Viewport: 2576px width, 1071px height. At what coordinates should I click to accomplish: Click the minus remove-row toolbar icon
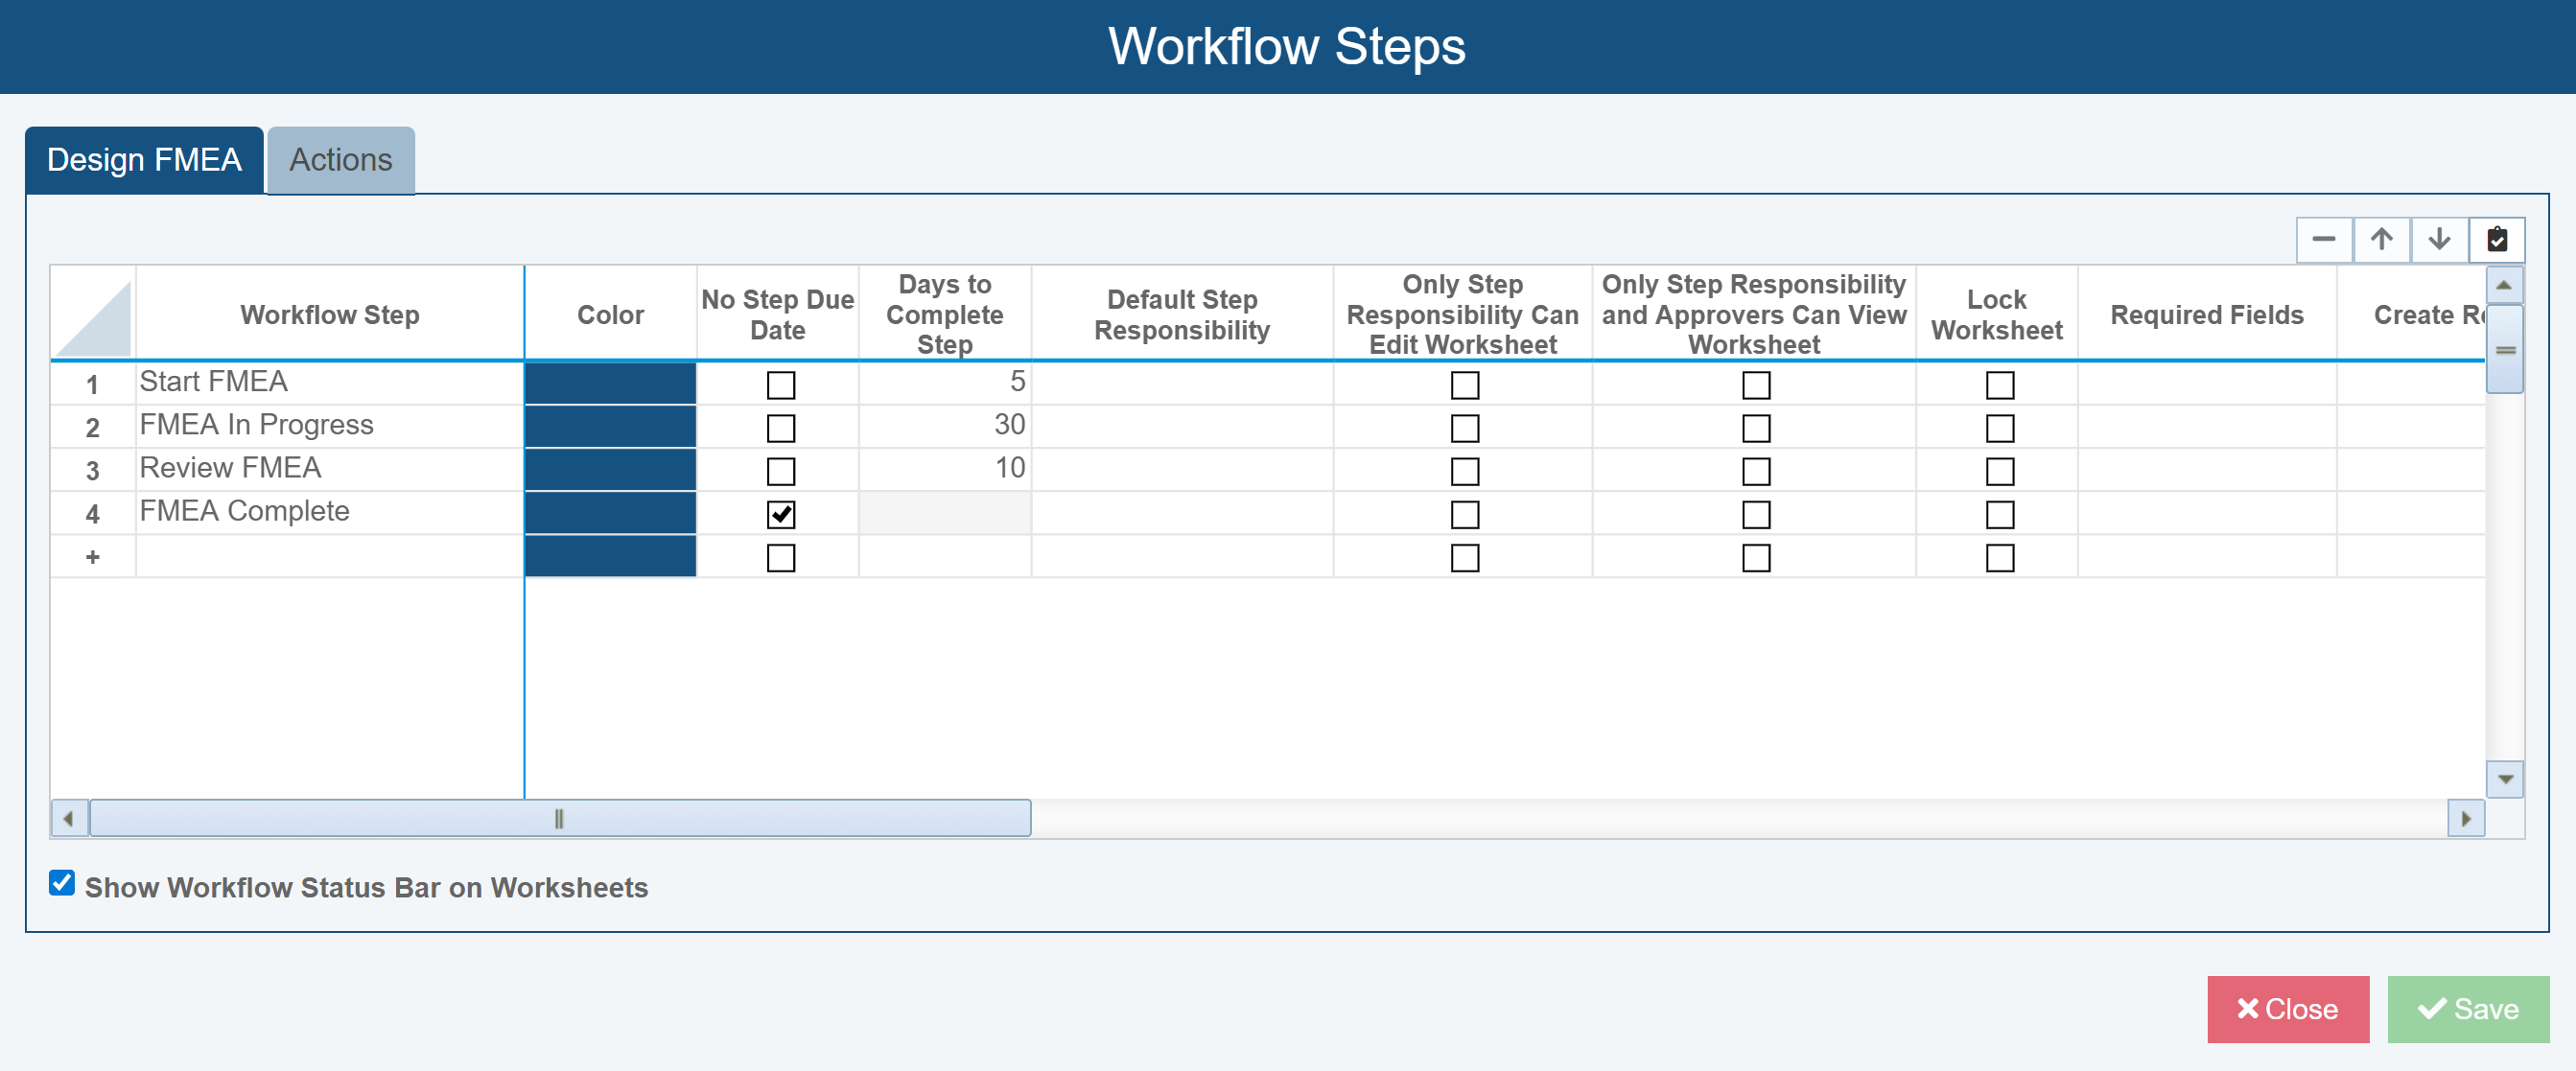[x=2323, y=239]
